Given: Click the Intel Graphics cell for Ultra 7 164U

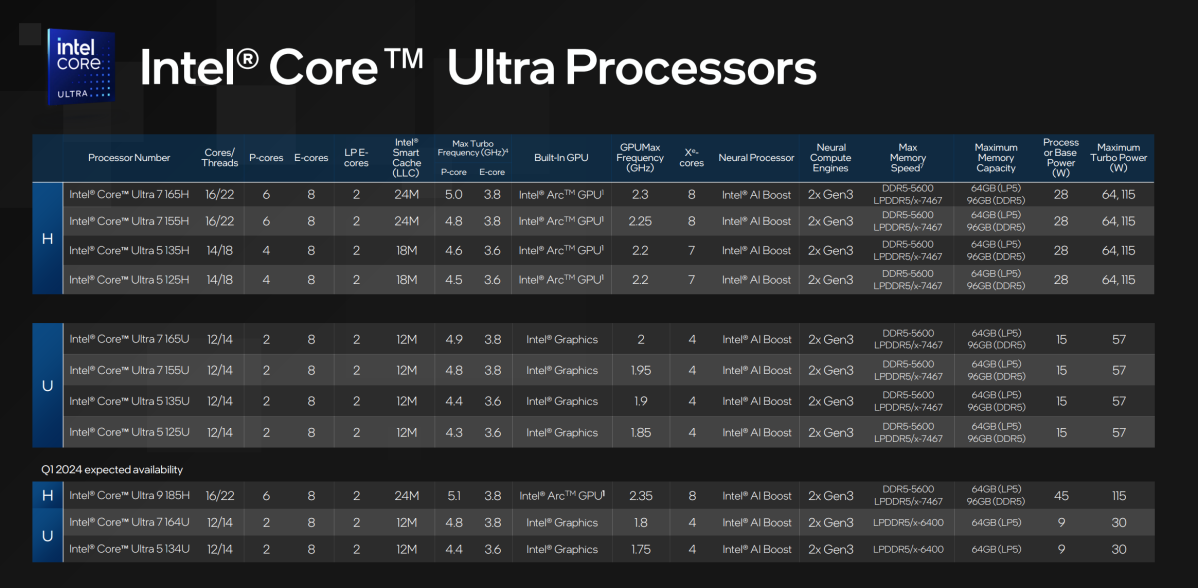Looking at the screenshot, I should coord(562,522).
